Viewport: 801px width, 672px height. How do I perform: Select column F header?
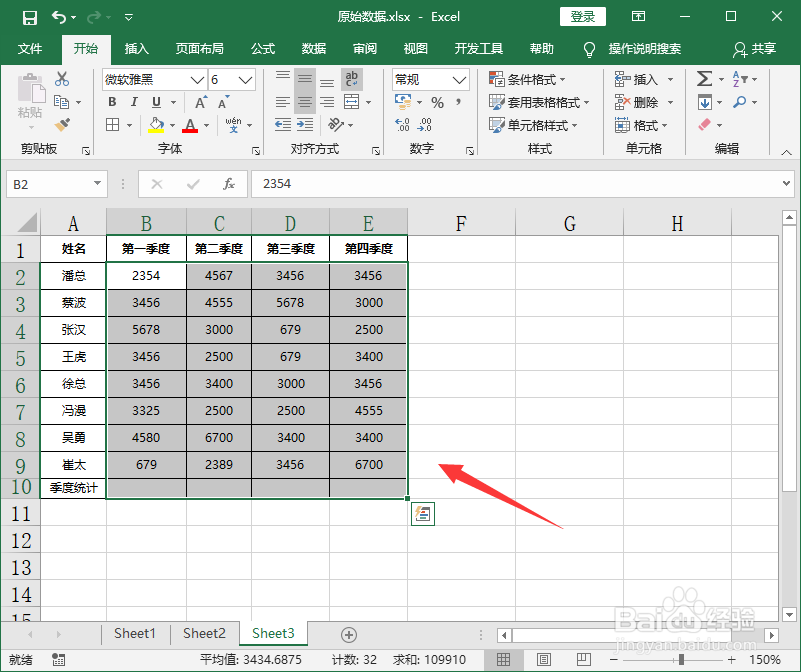[461, 223]
